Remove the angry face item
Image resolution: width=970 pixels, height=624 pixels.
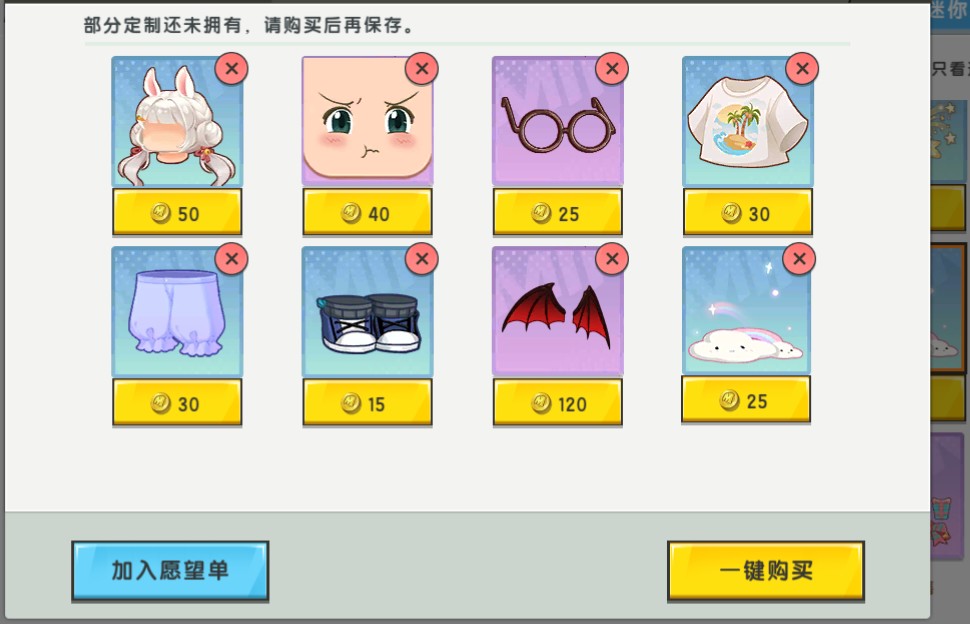(422, 69)
